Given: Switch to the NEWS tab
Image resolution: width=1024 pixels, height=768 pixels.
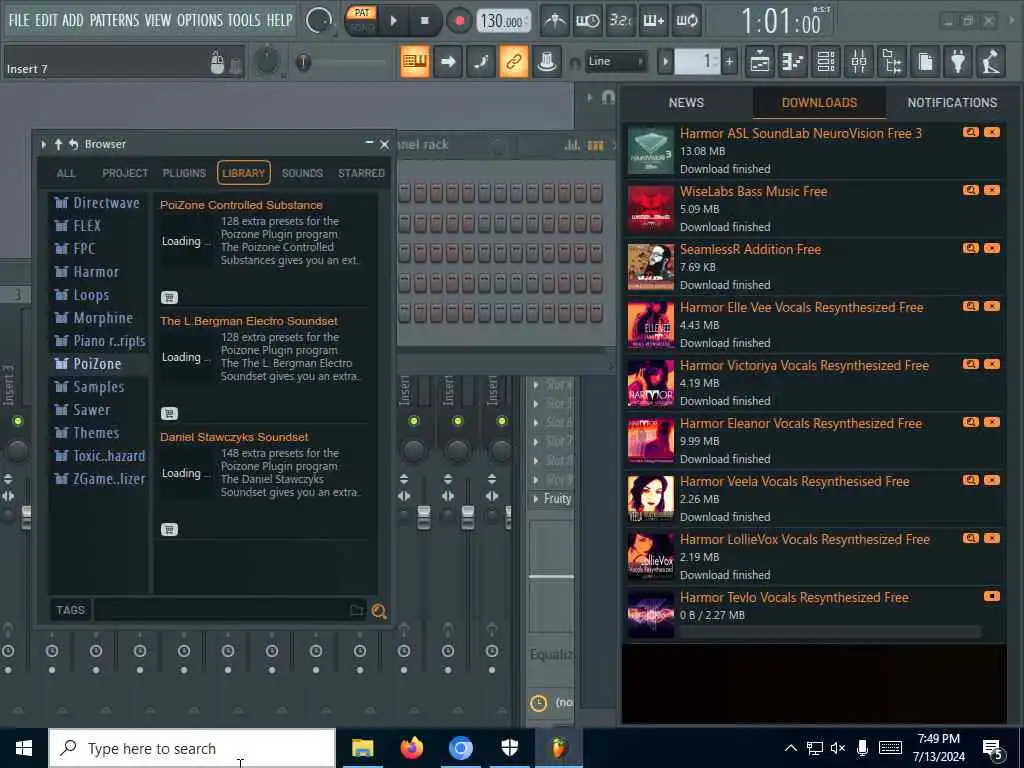Looking at the screenshot, I should click(686, 103).
